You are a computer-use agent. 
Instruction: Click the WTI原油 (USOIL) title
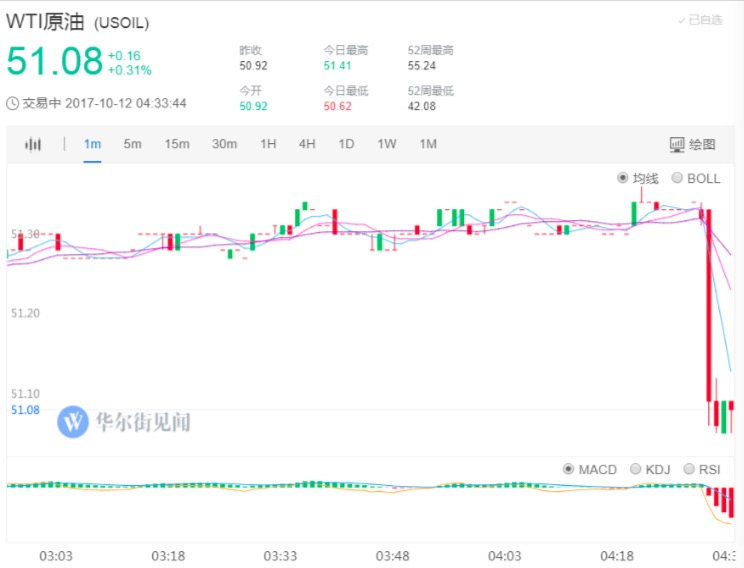78,22
